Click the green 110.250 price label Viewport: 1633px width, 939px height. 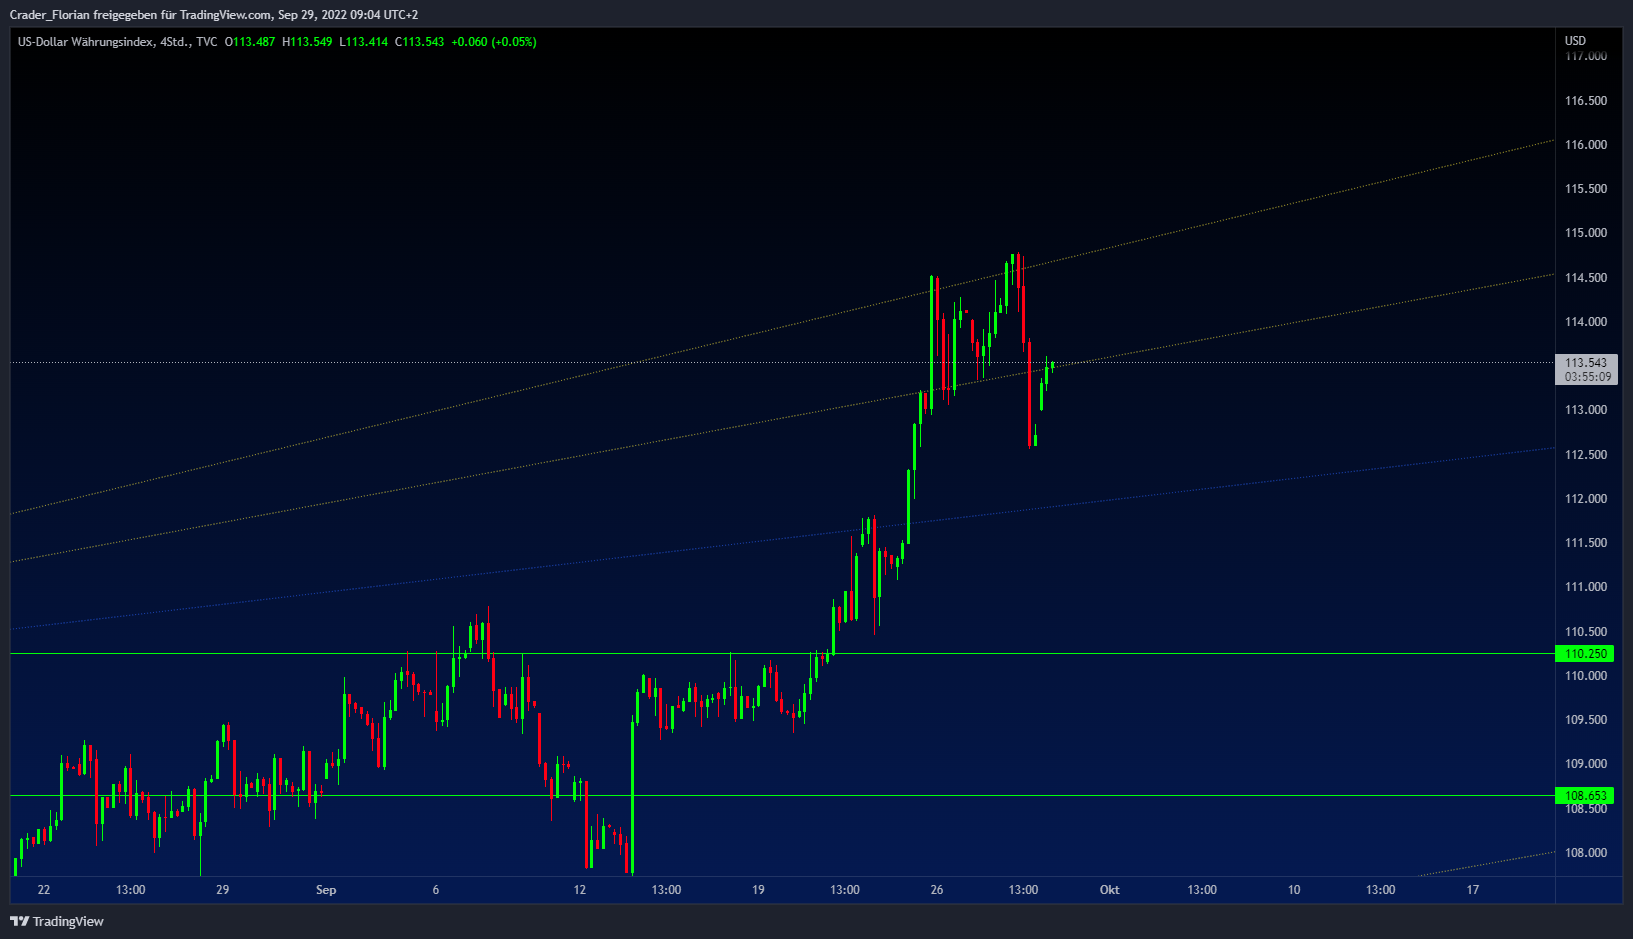pyautogui.click(x=1585, y=654)
